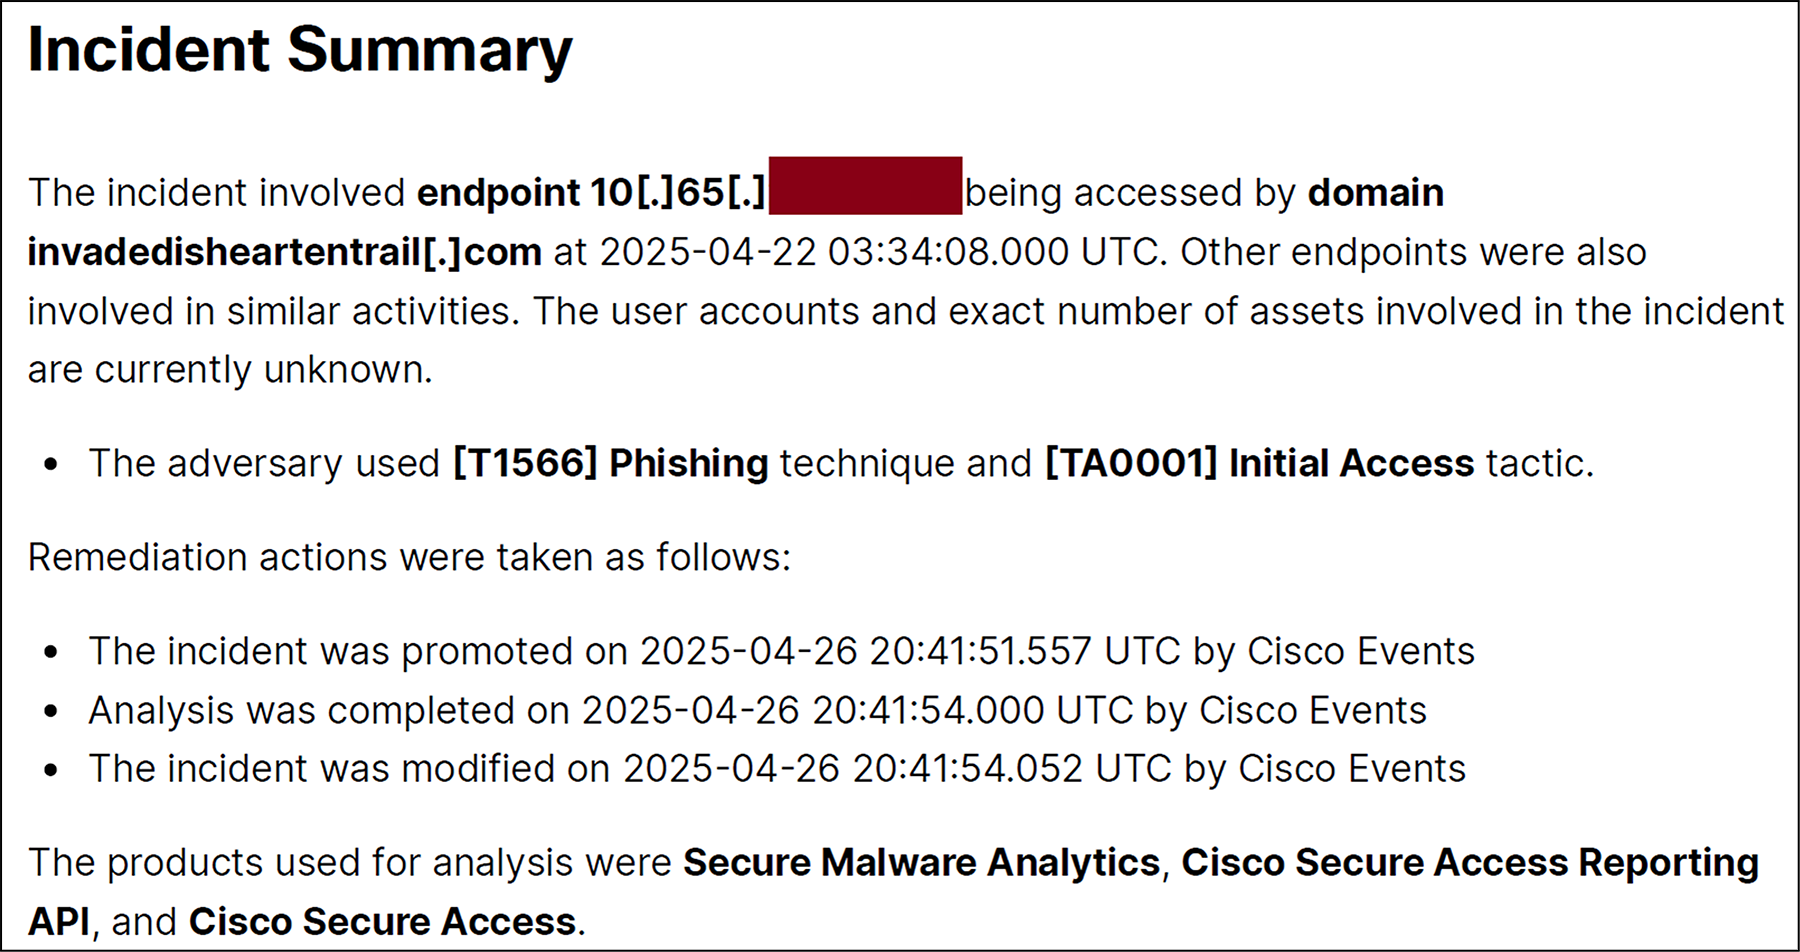The width and height of the screenshot is (1800, 952).
Task: Click the Secure Malware Analytics product name
Action: pyautogui.click(x=921, y=862)
